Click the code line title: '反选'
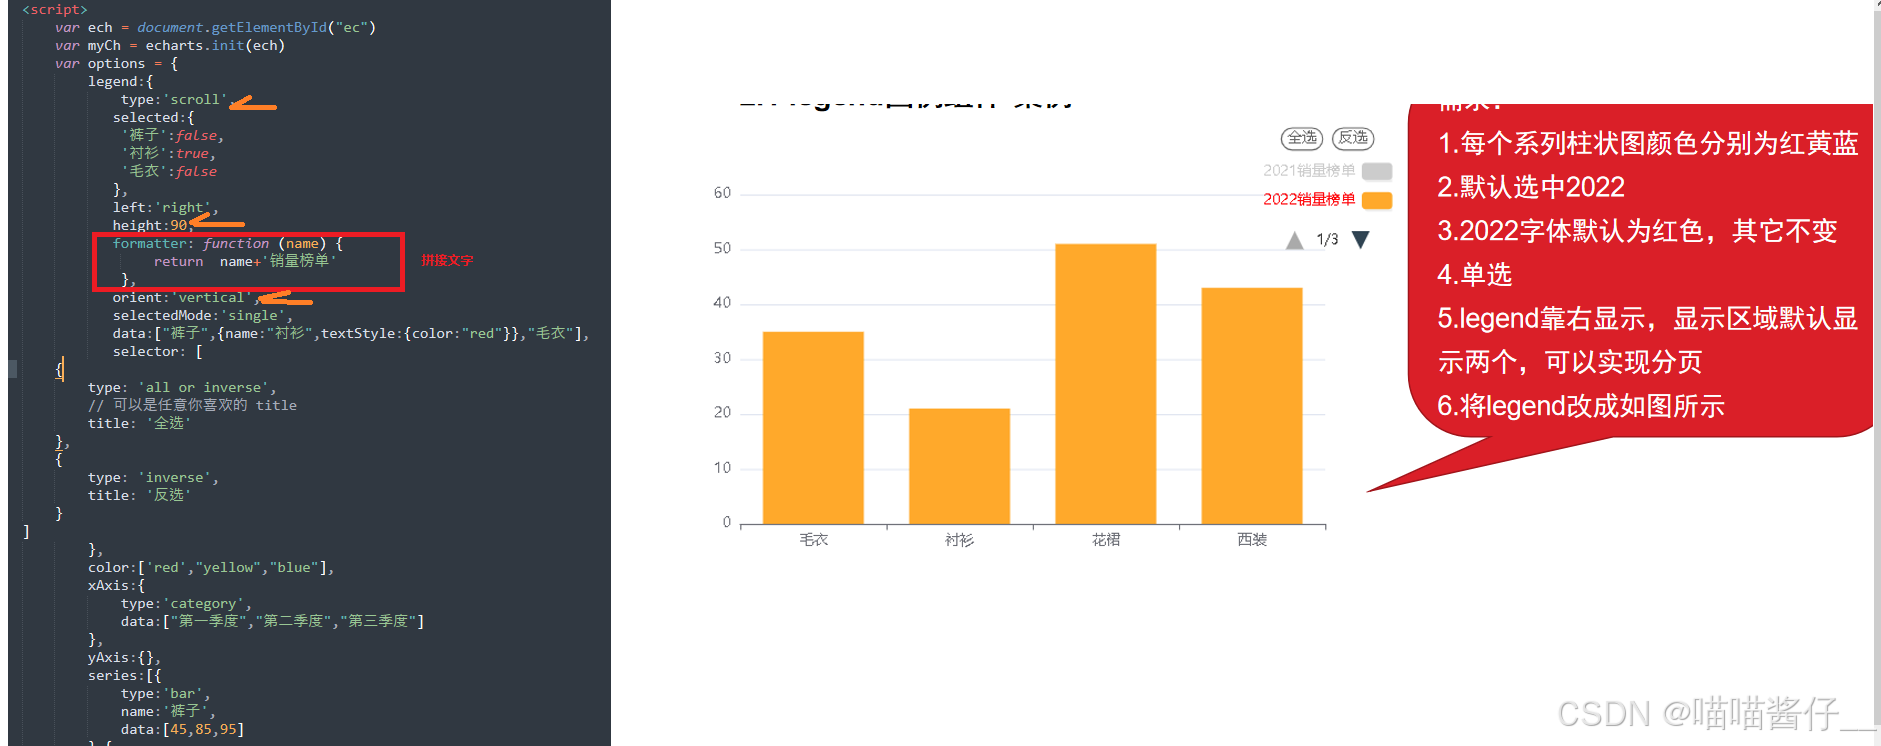Image resolution: width=1881 pixels, height=746 pixels. (x=139, y=496)
